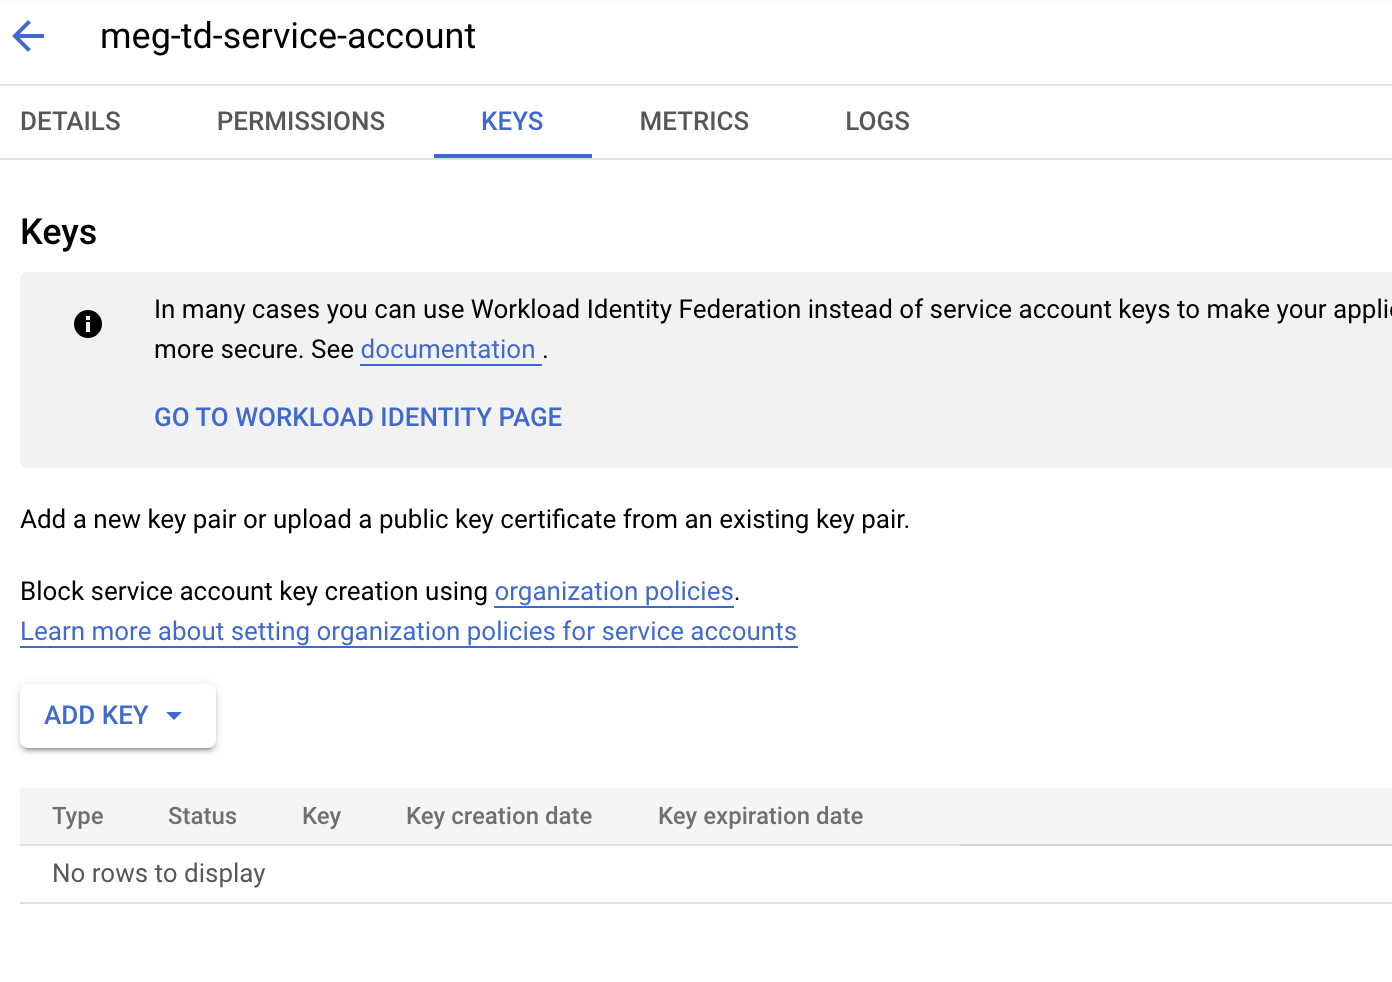
Task: Click the Status column header
Action: (202, 816)
